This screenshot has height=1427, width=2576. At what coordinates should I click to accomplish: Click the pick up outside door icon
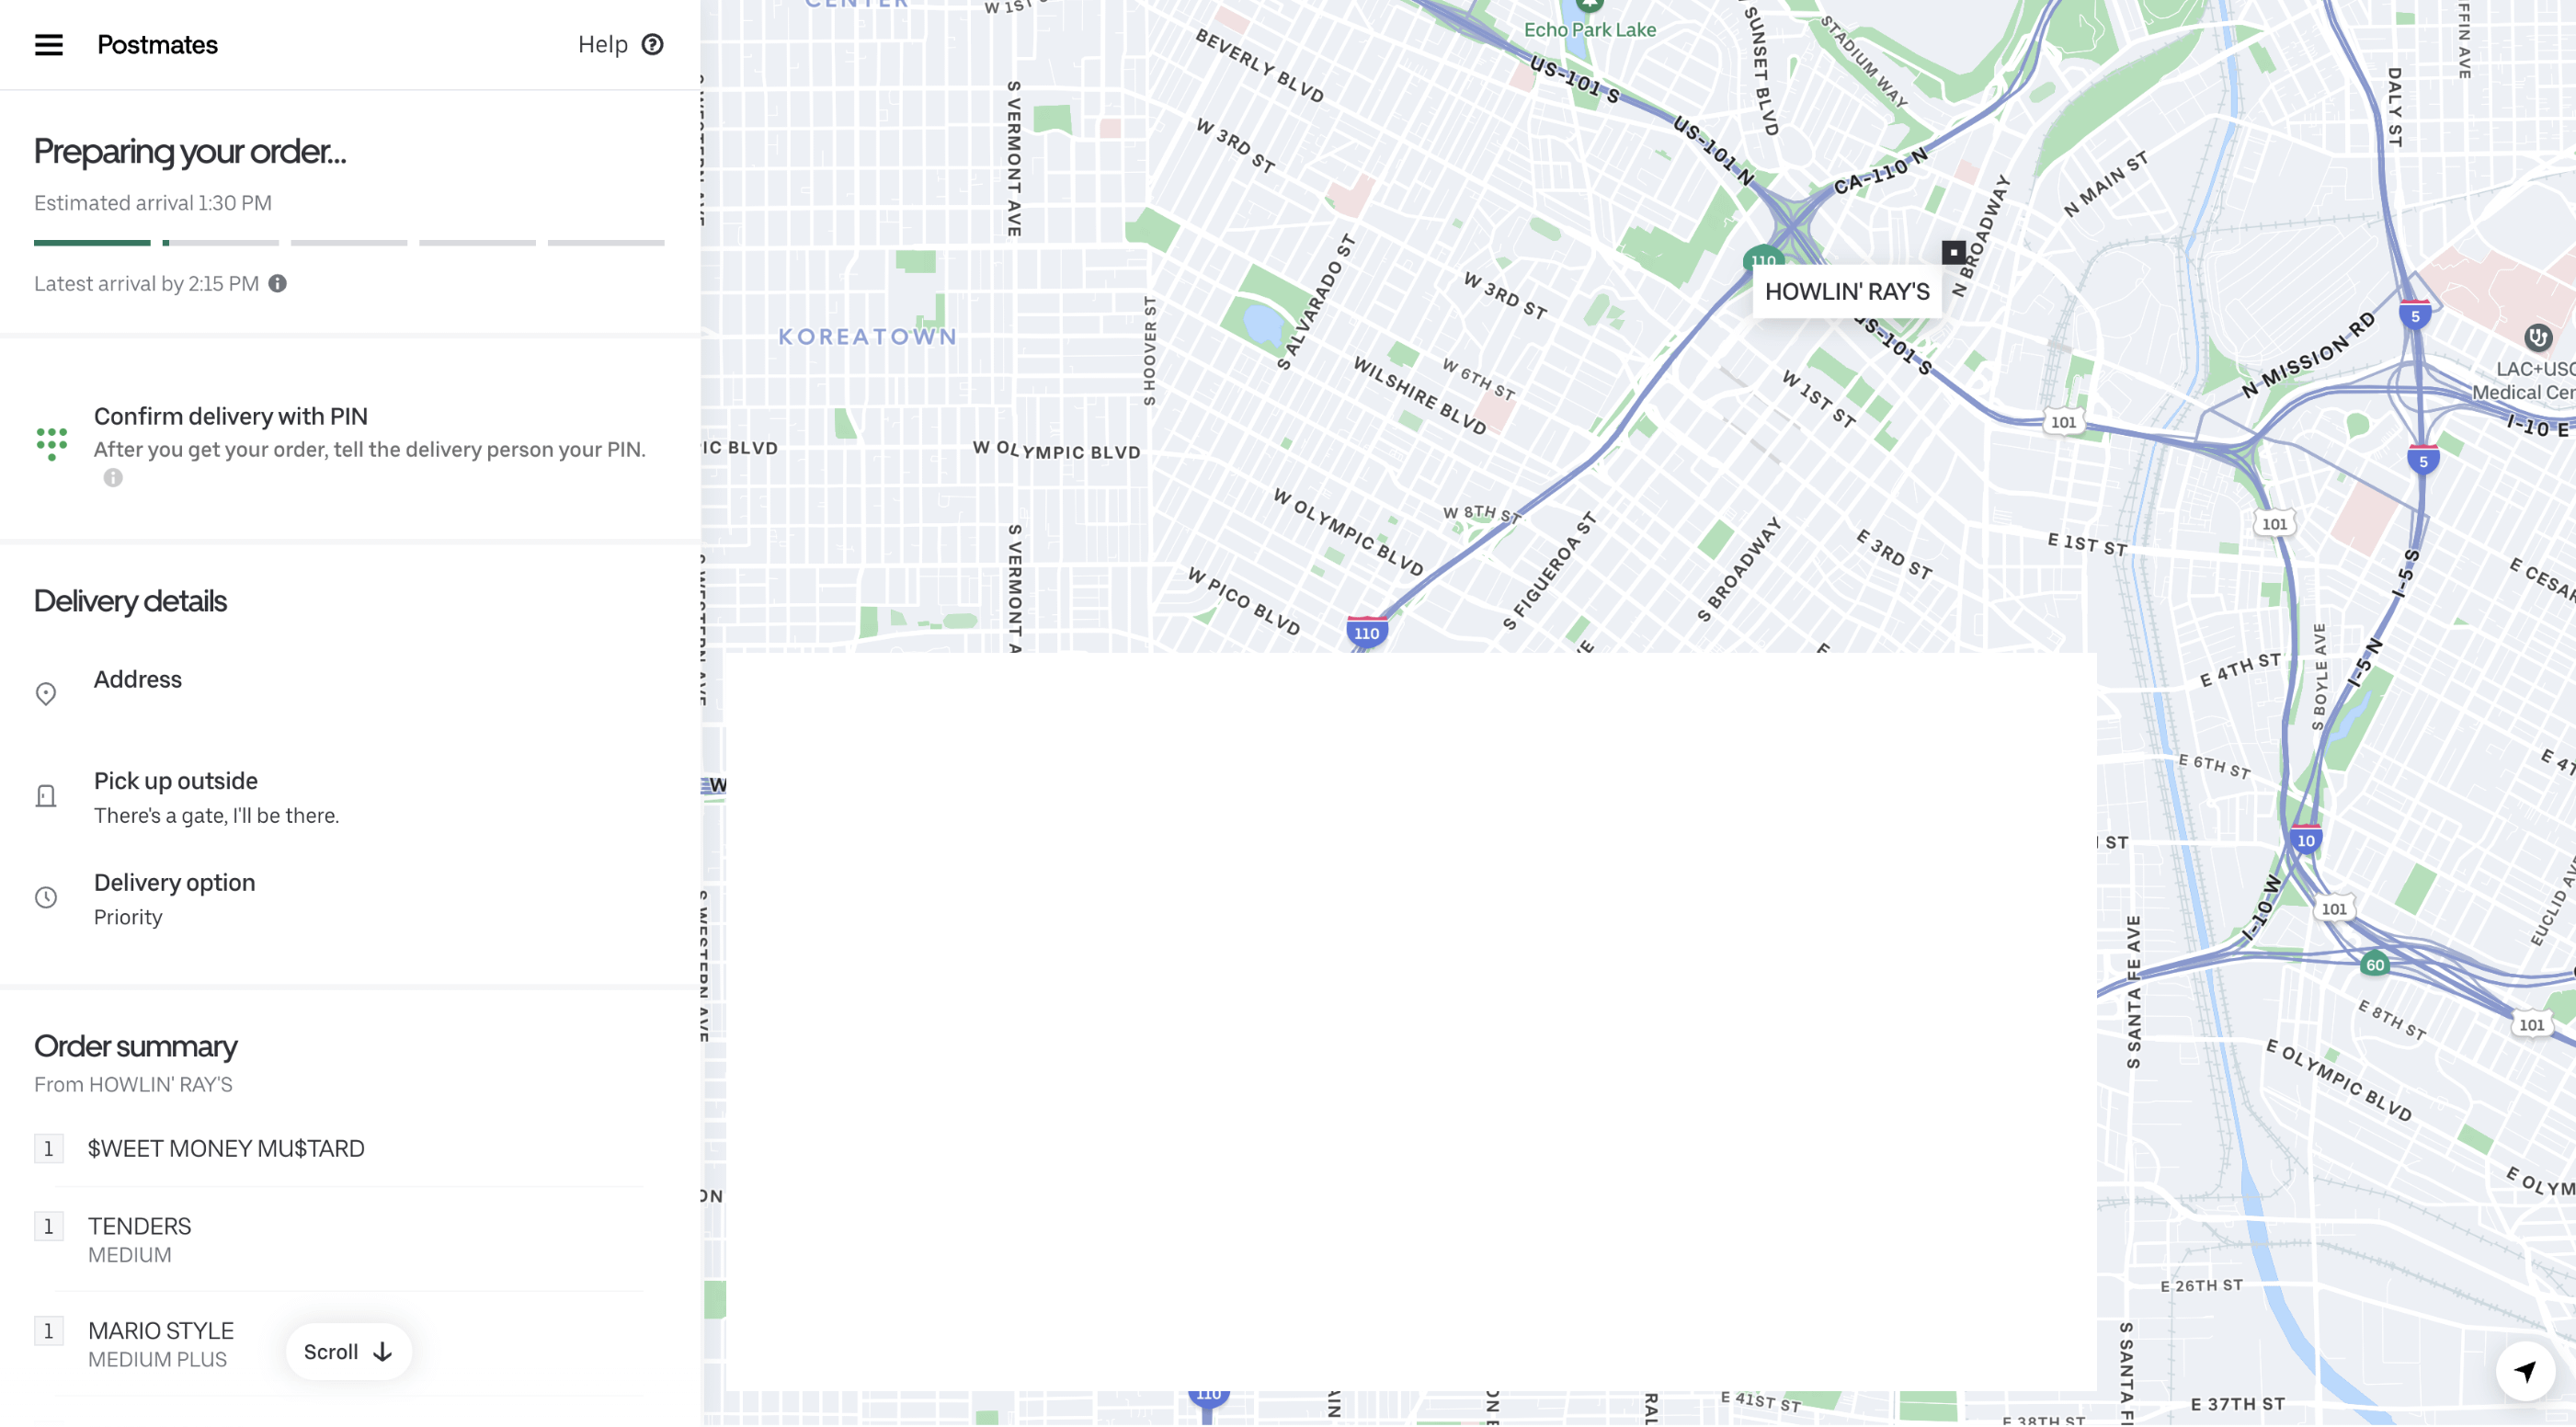(x=46, y=797)
